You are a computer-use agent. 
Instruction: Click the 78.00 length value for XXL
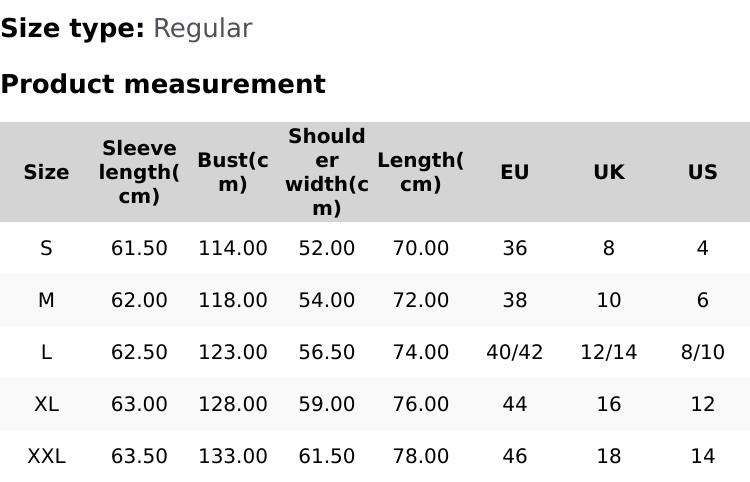[x=420, y=456]
